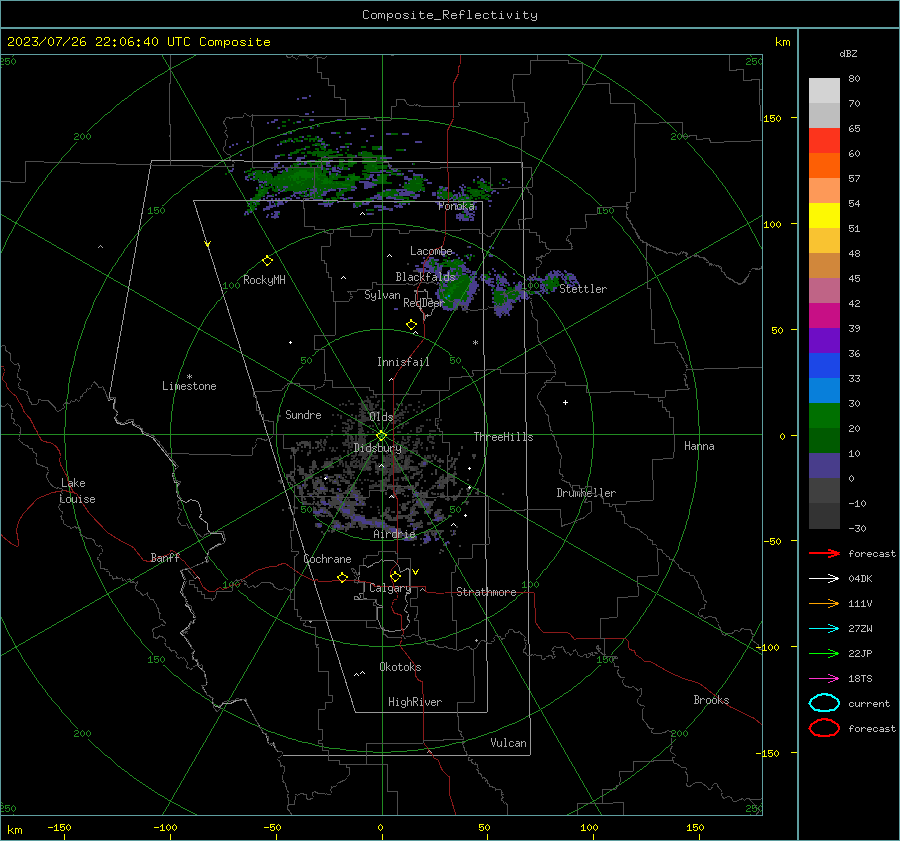Click the Innisfail city label
Viewport: 900px width, 841px height.
403,362
